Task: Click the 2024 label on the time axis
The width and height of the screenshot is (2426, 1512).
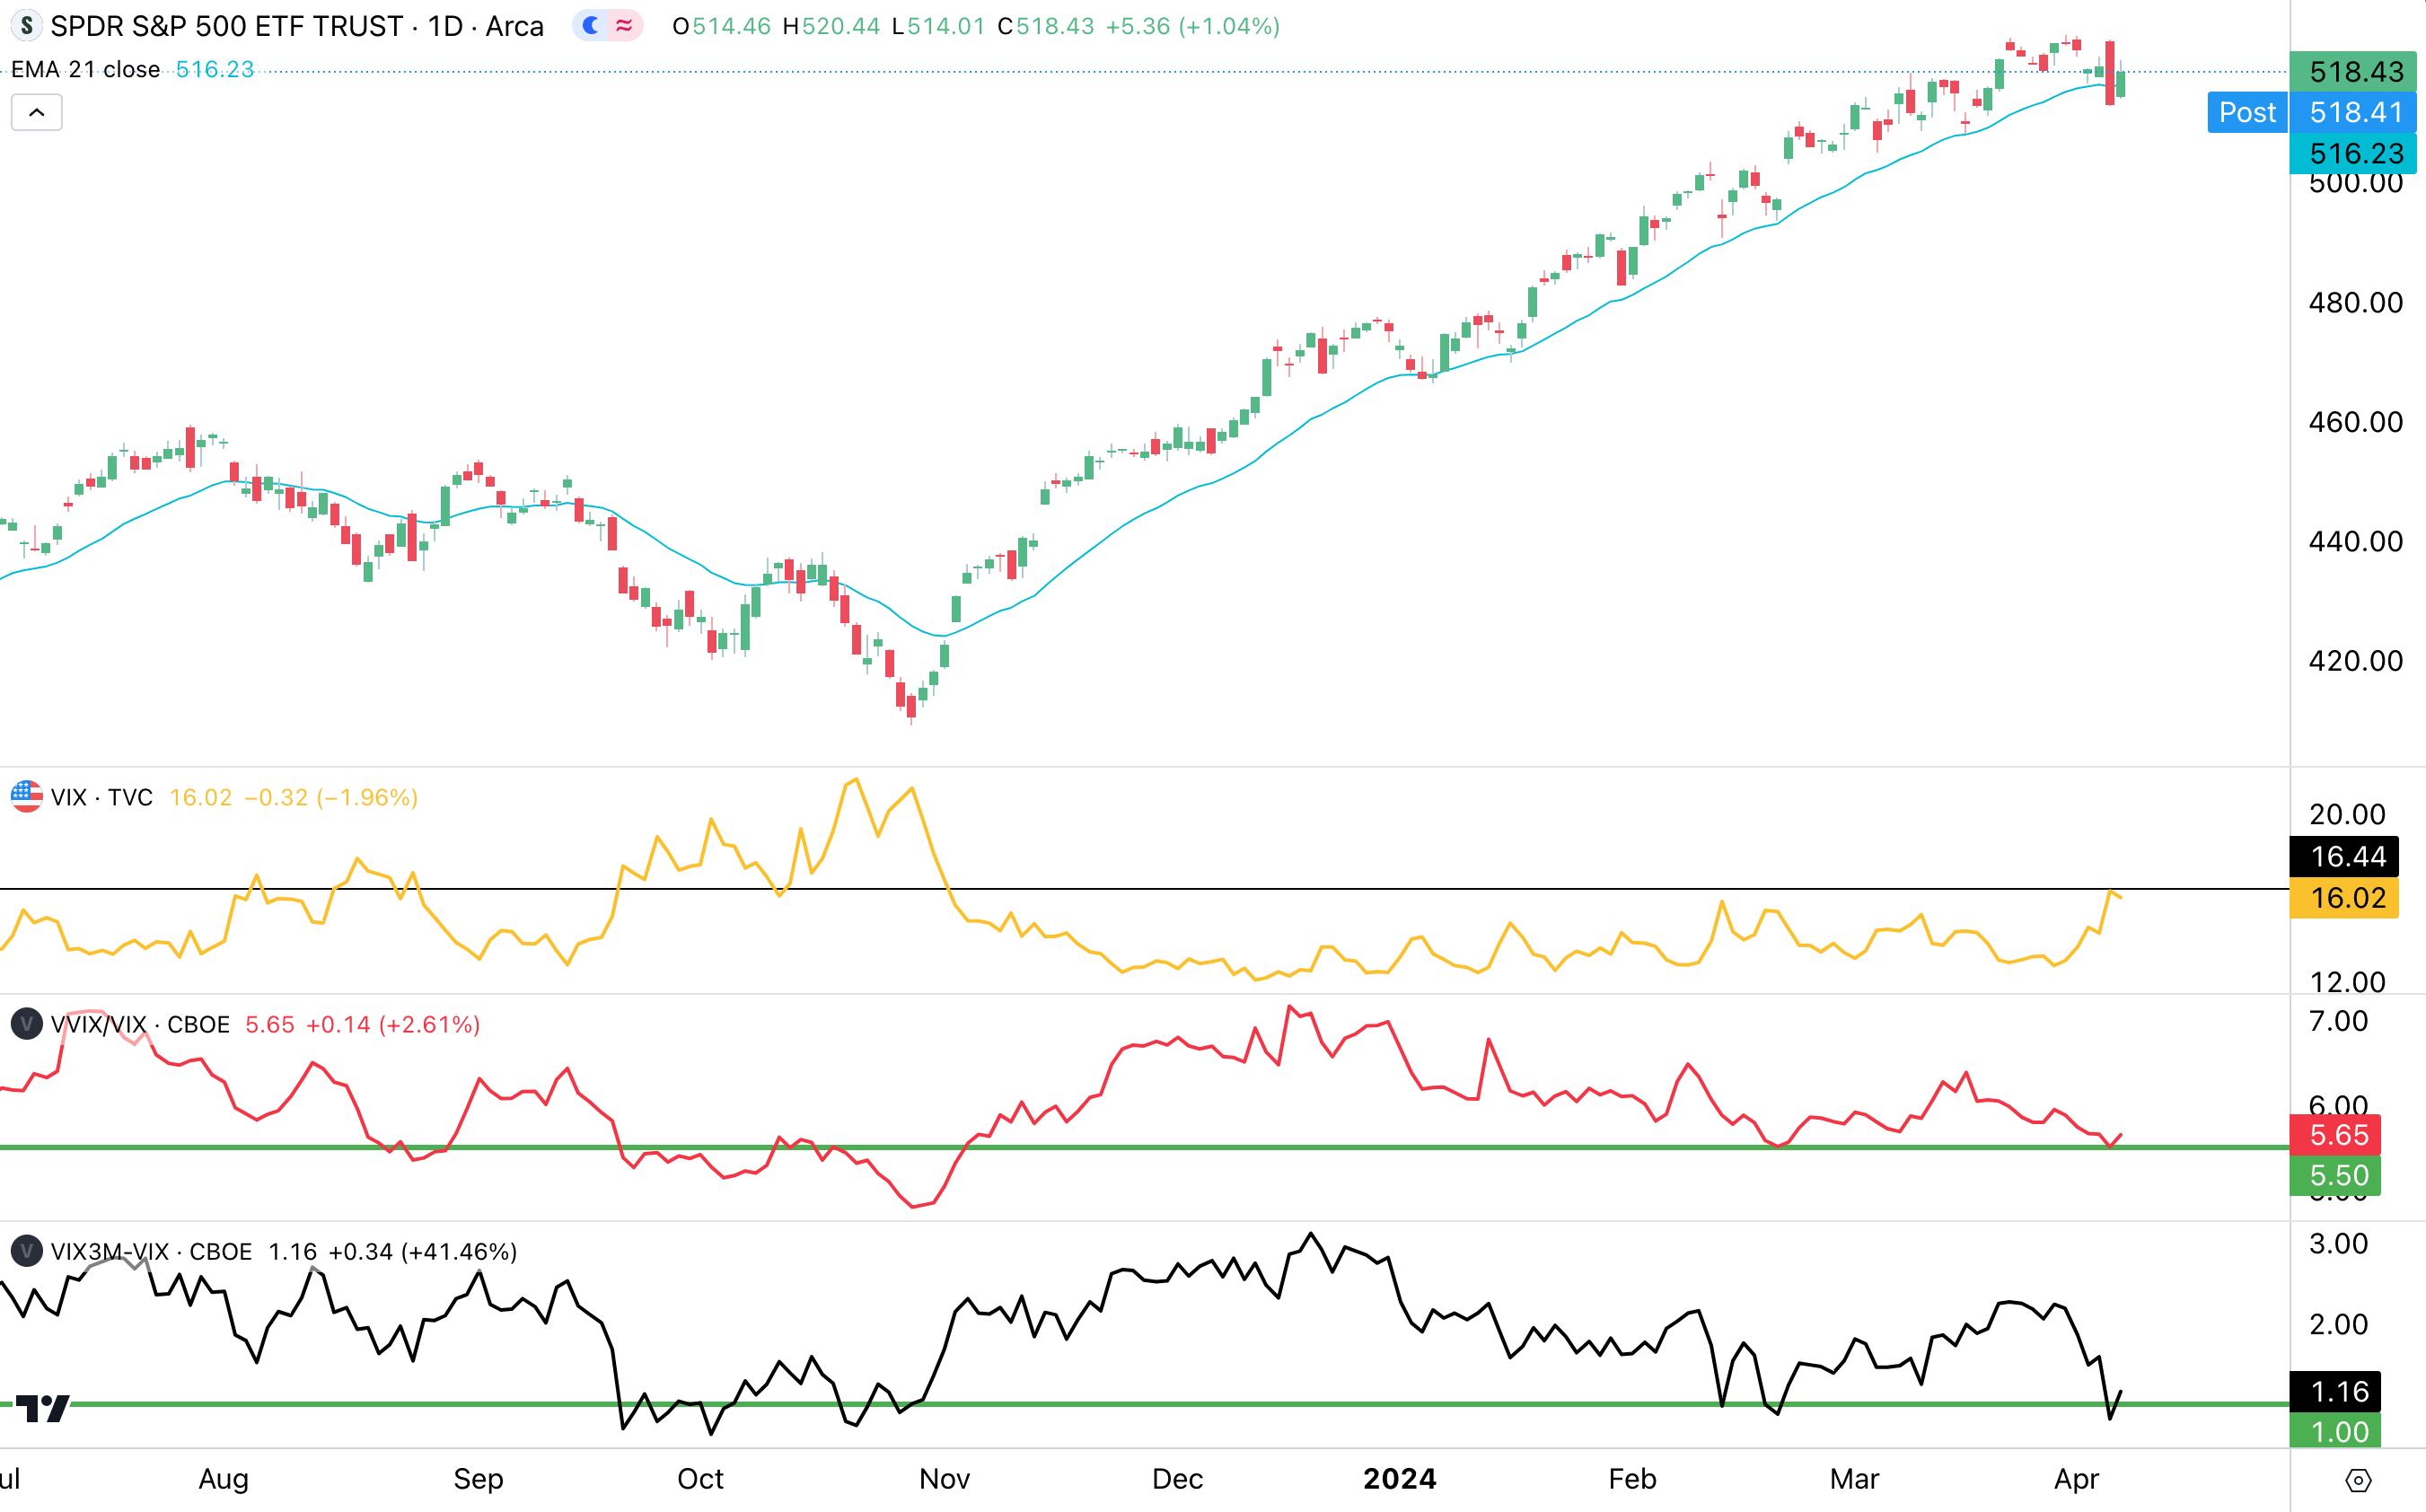Action: [1399, 1478]
